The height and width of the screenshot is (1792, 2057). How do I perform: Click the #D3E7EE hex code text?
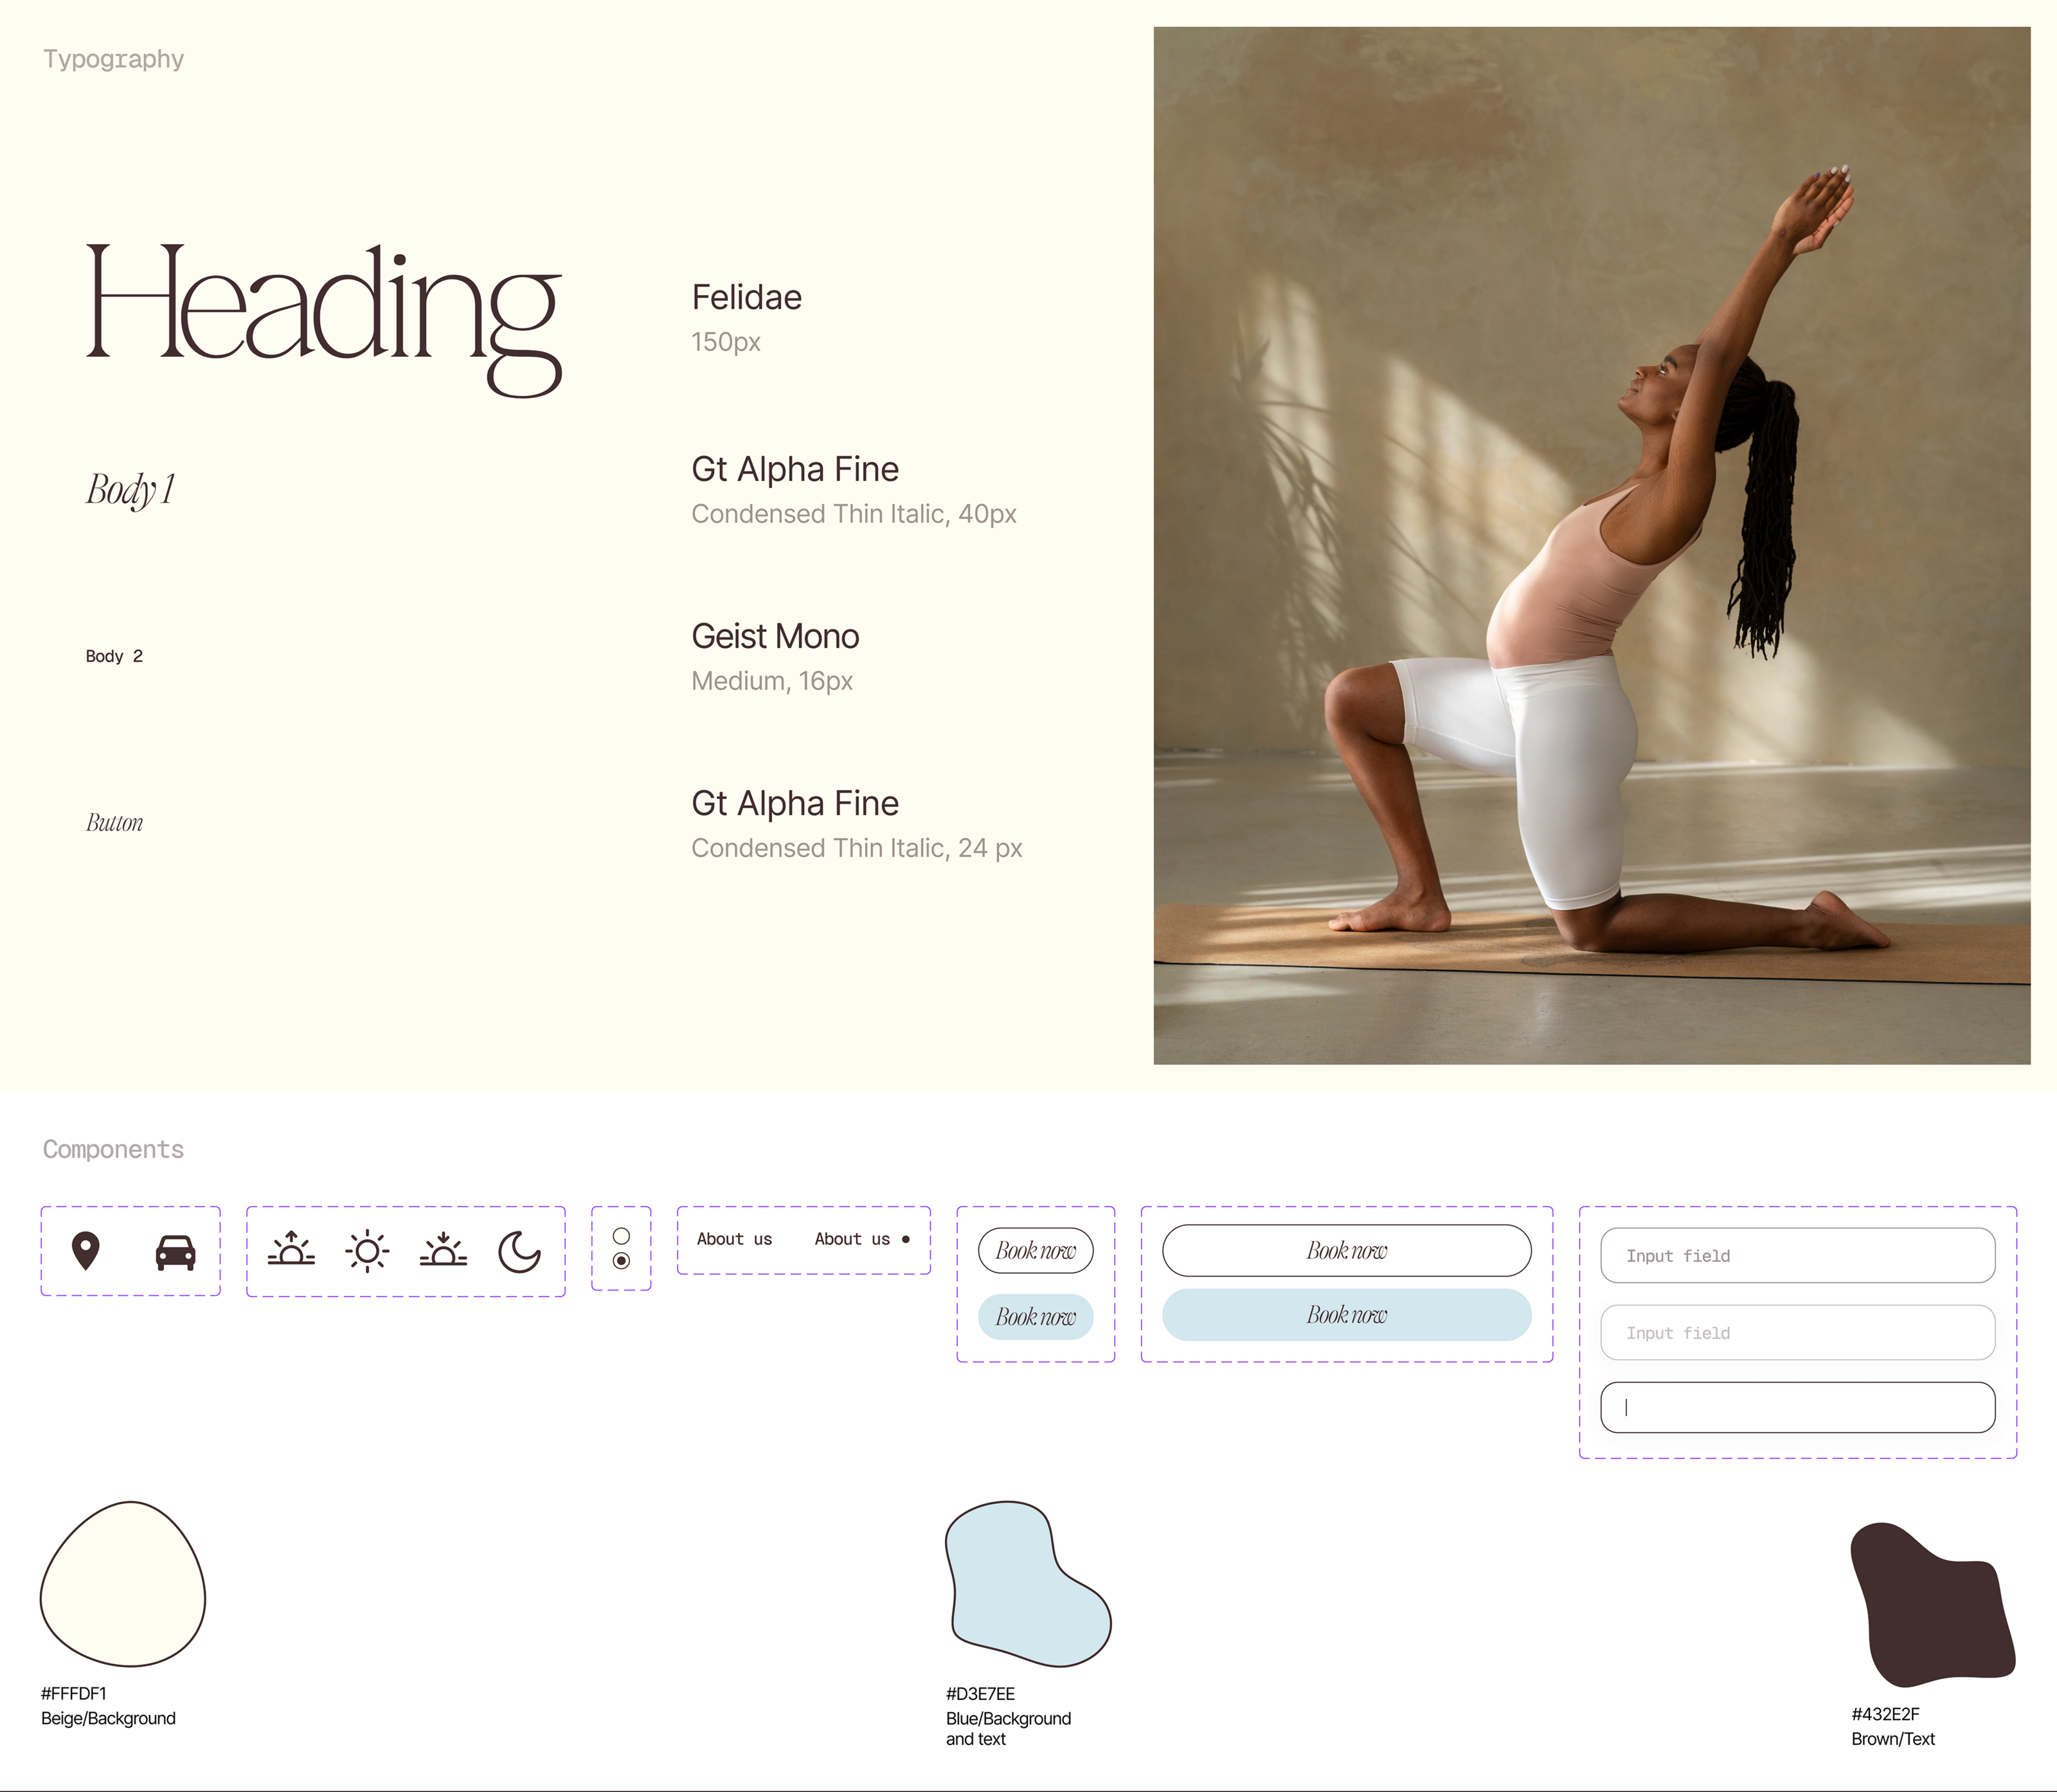pos(980,1694)
